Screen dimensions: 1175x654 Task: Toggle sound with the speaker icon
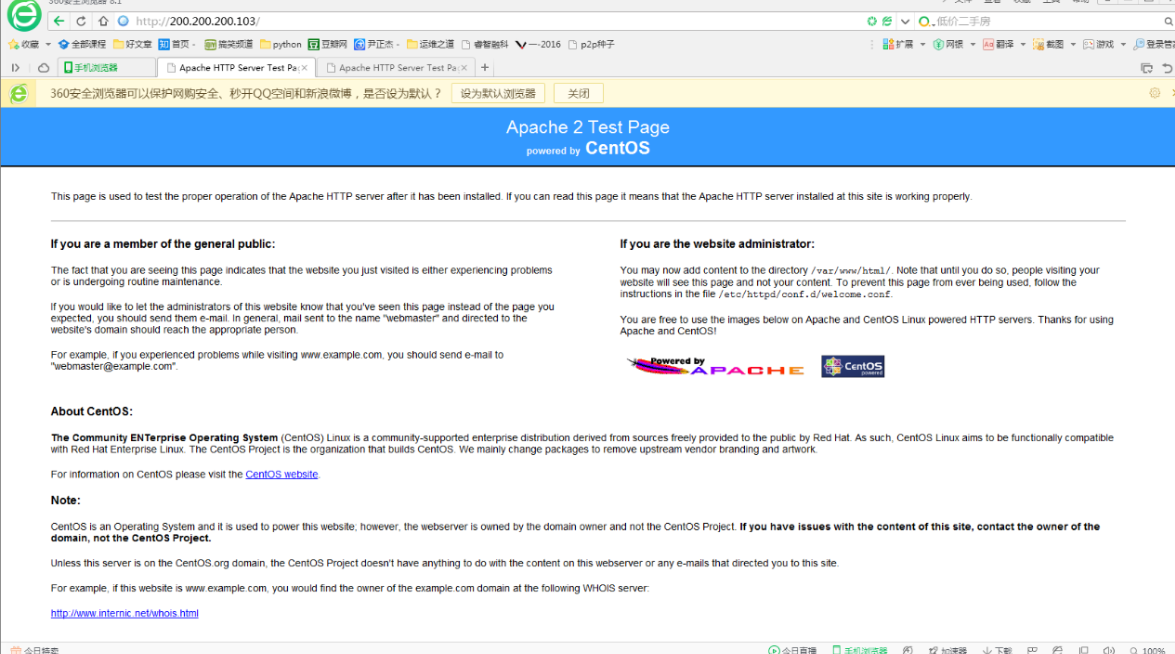(1109, 650)
